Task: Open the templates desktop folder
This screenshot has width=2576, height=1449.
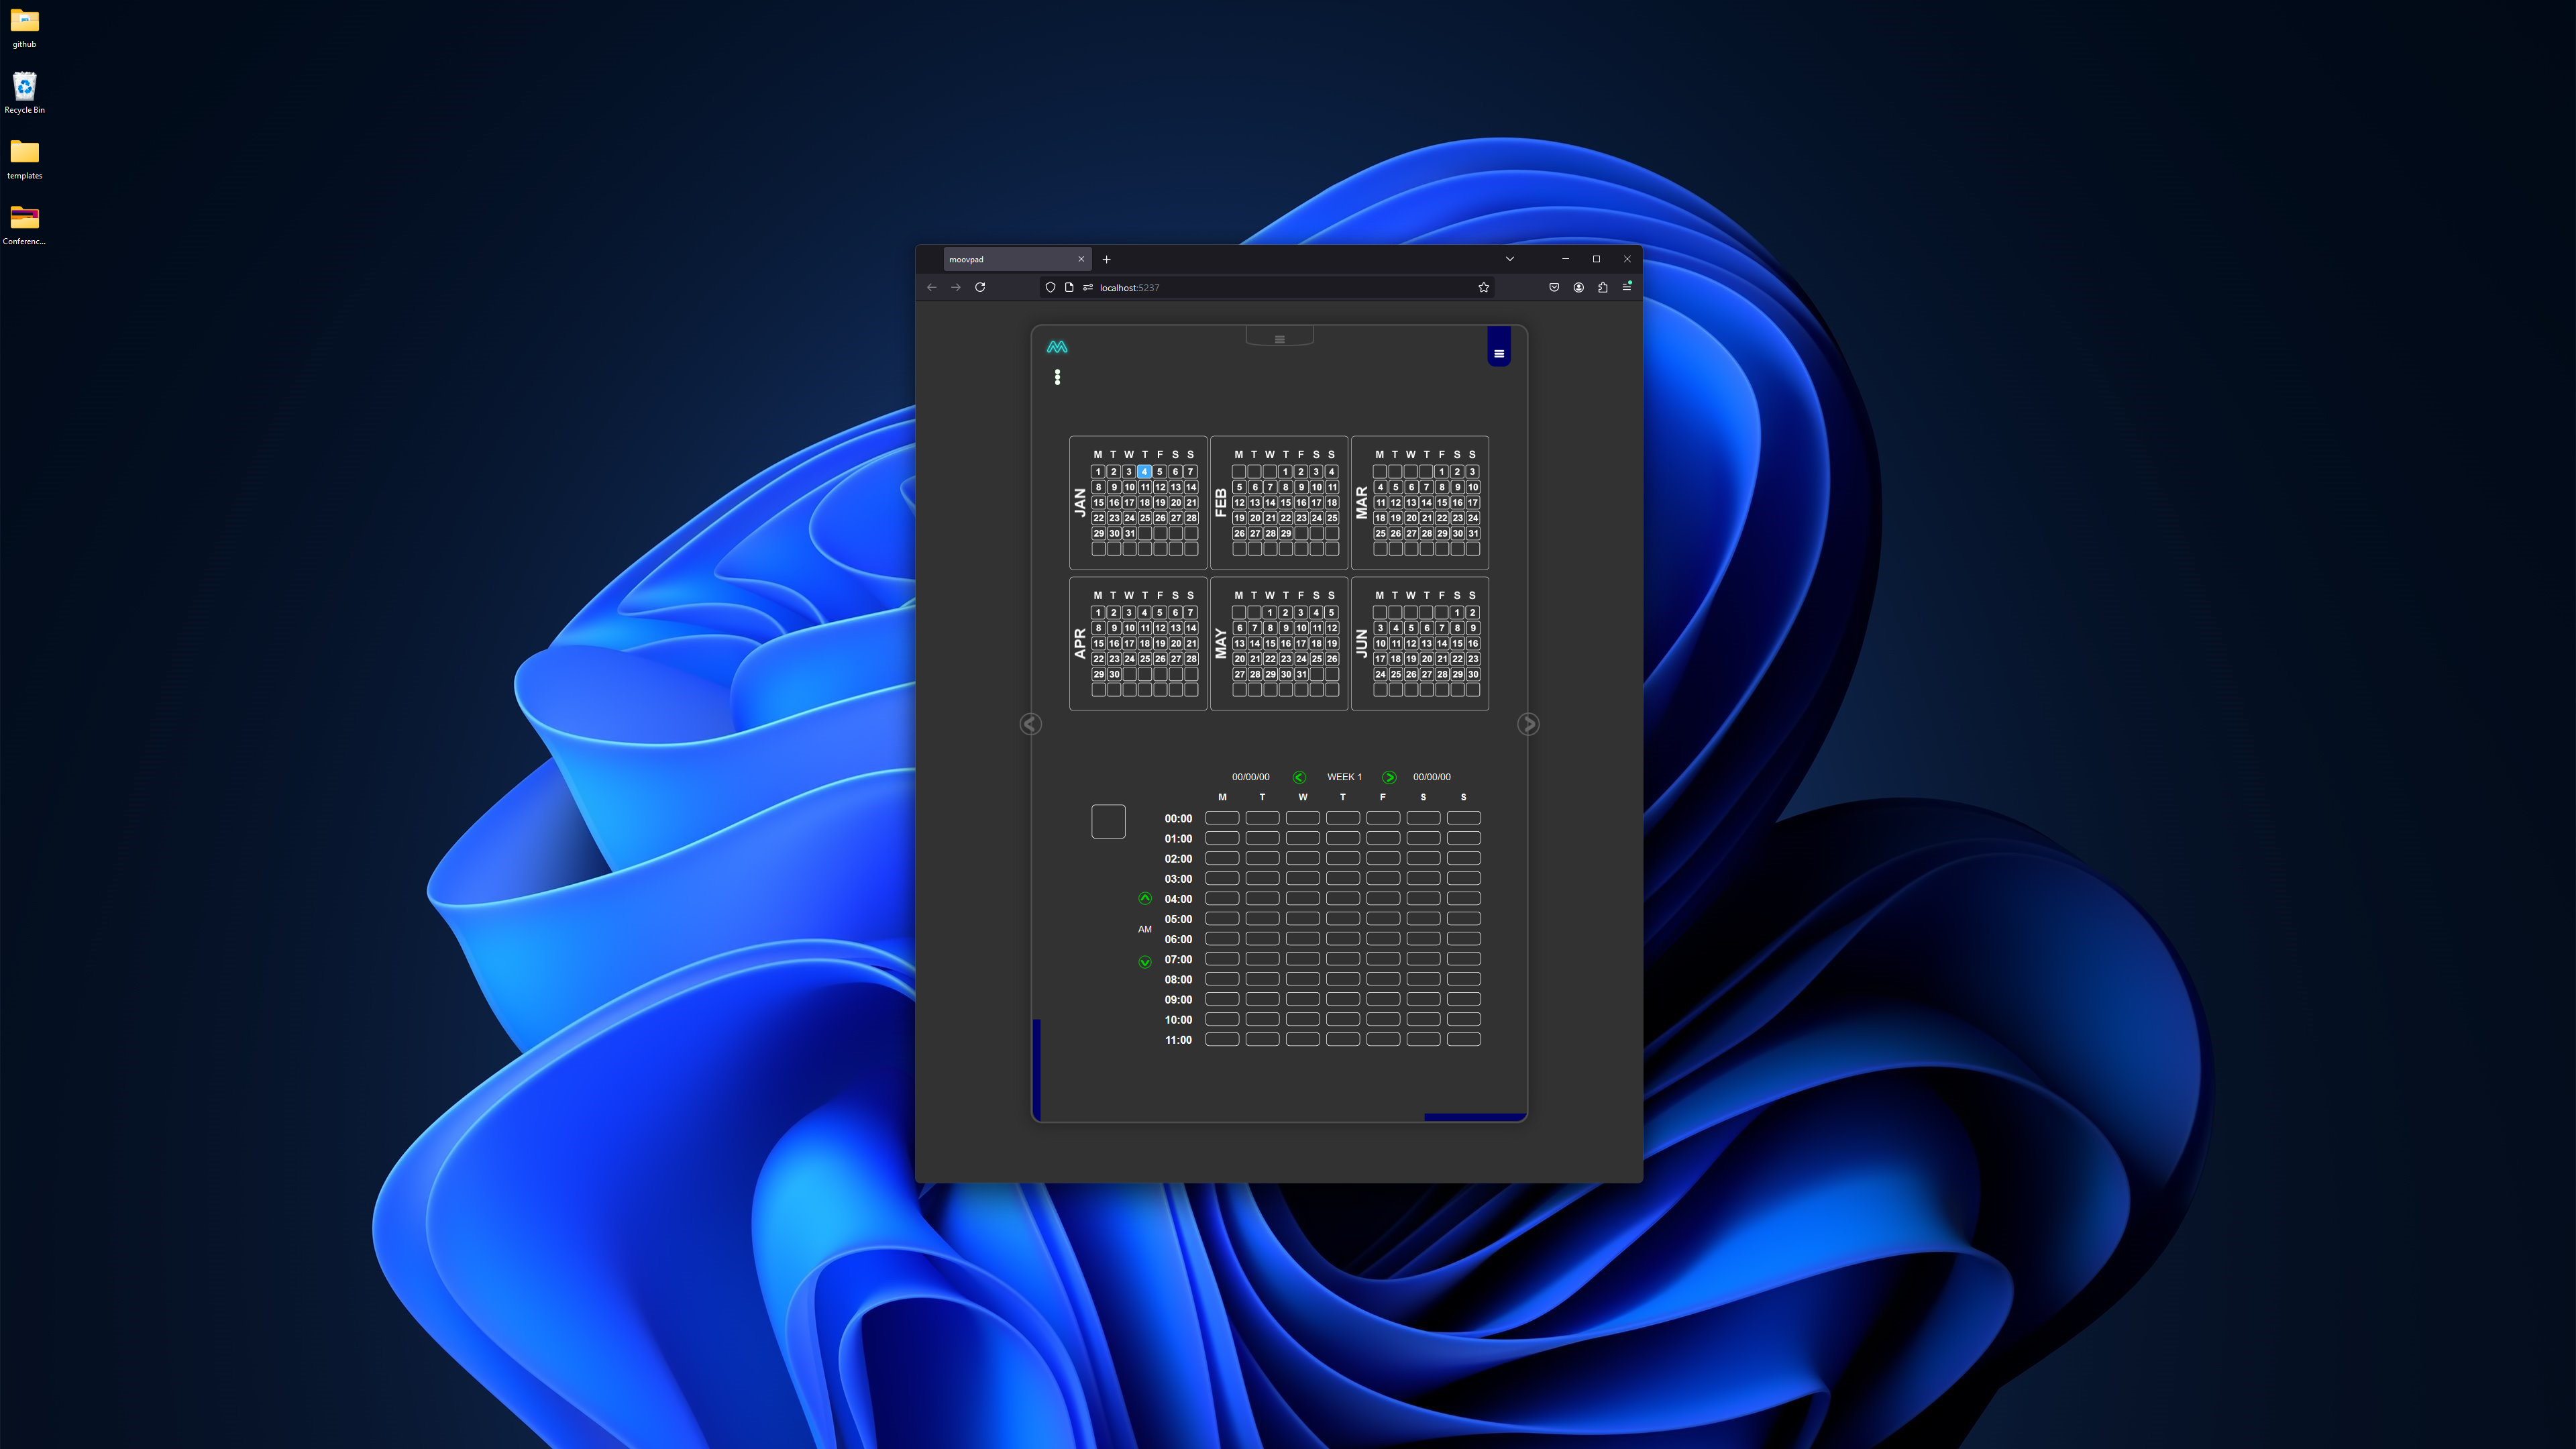Action: coord(24,159)
